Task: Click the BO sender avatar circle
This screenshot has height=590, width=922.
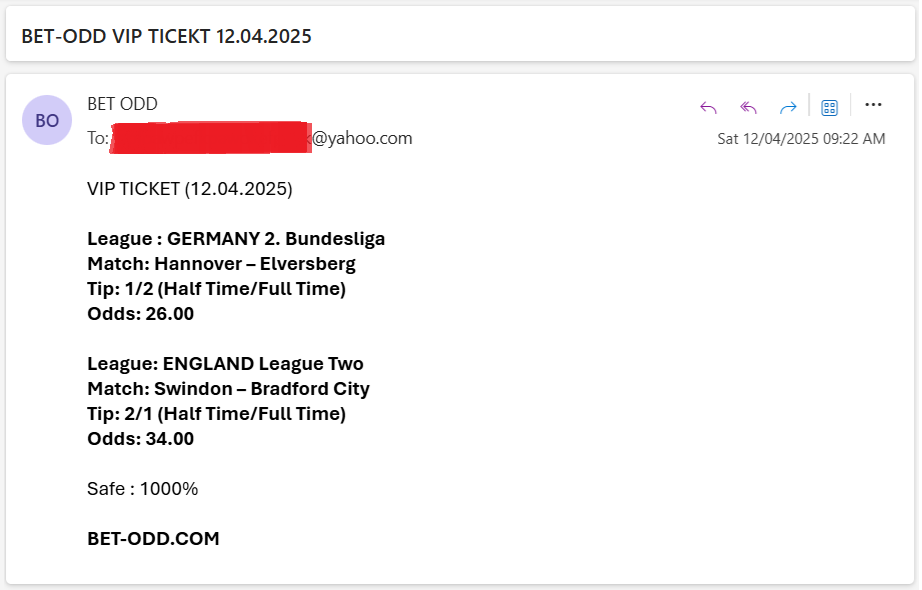Action: click(47, 120)
